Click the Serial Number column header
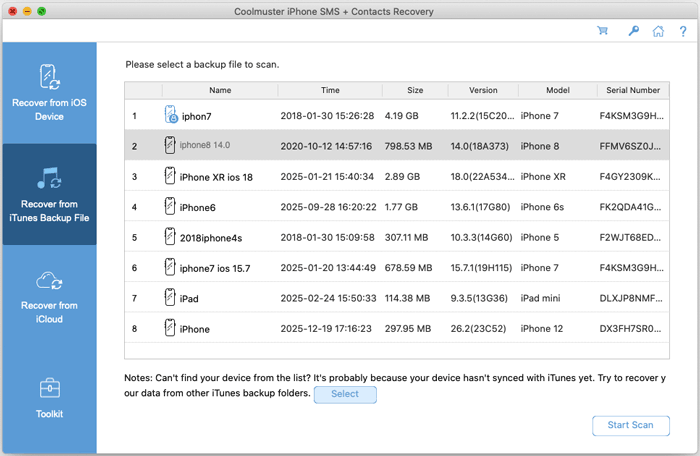 point(633,90)
